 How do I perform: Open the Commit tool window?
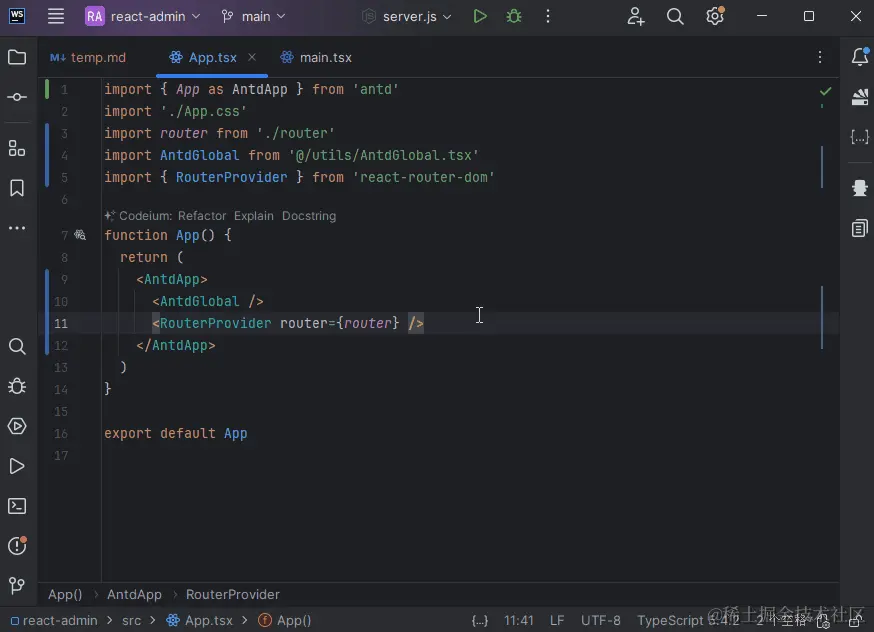(x=17, y=97)
